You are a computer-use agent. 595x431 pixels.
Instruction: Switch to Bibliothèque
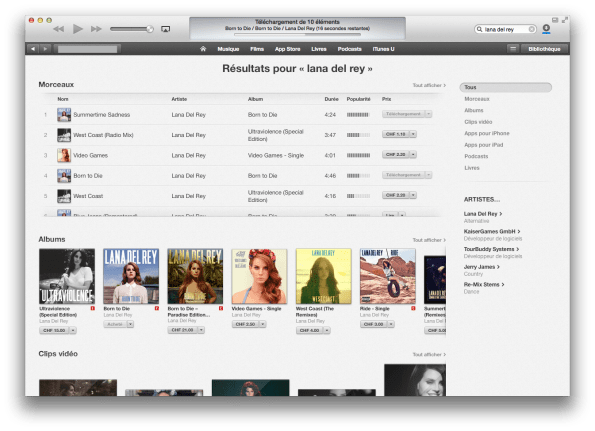click(544, 49)
